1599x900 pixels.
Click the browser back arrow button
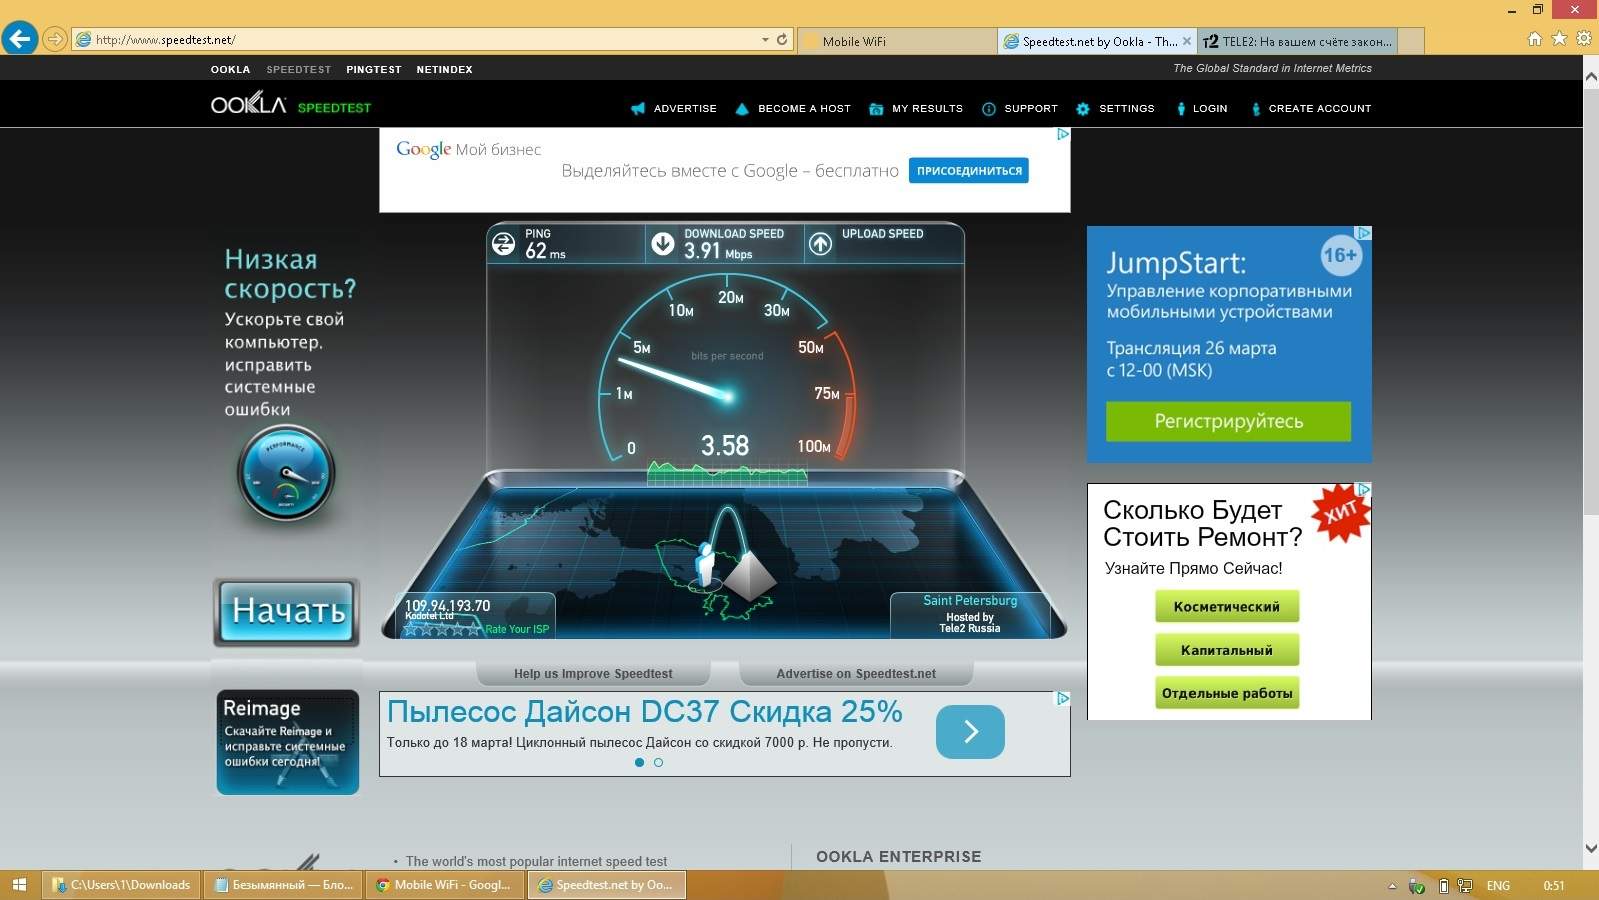[x=19, y=39]
